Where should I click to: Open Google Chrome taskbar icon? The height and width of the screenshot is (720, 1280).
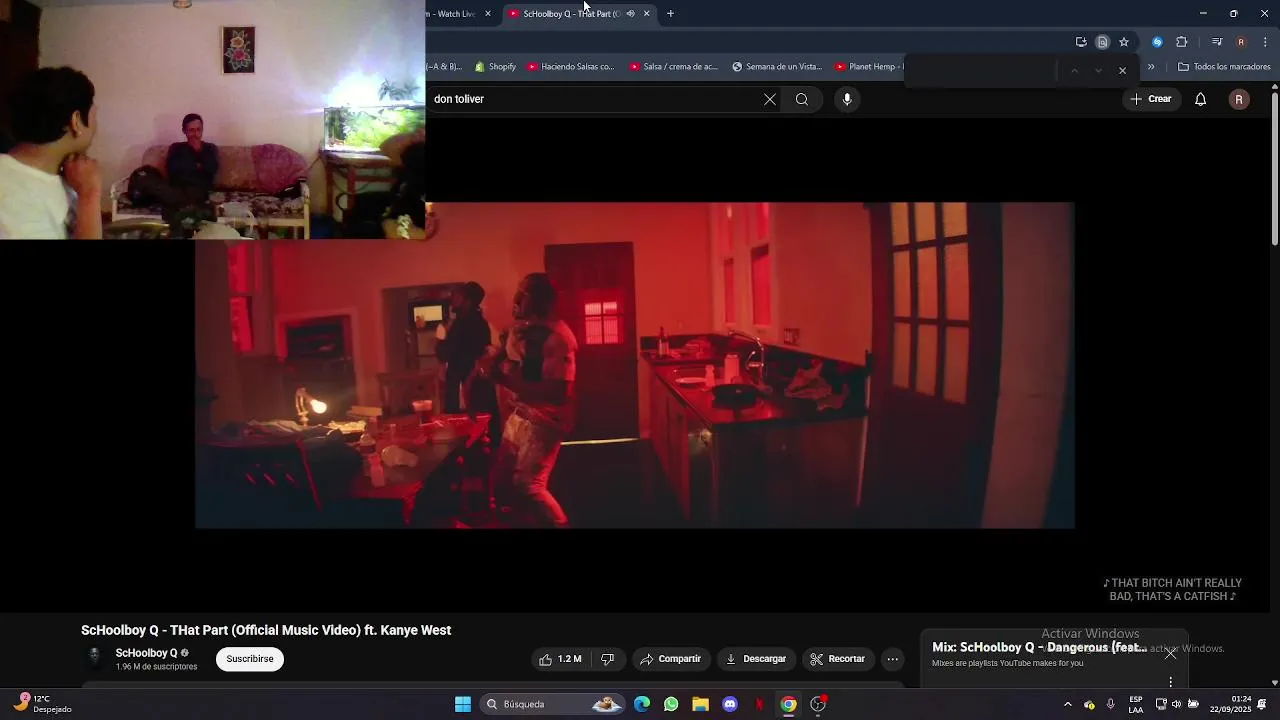pos(788,704)
